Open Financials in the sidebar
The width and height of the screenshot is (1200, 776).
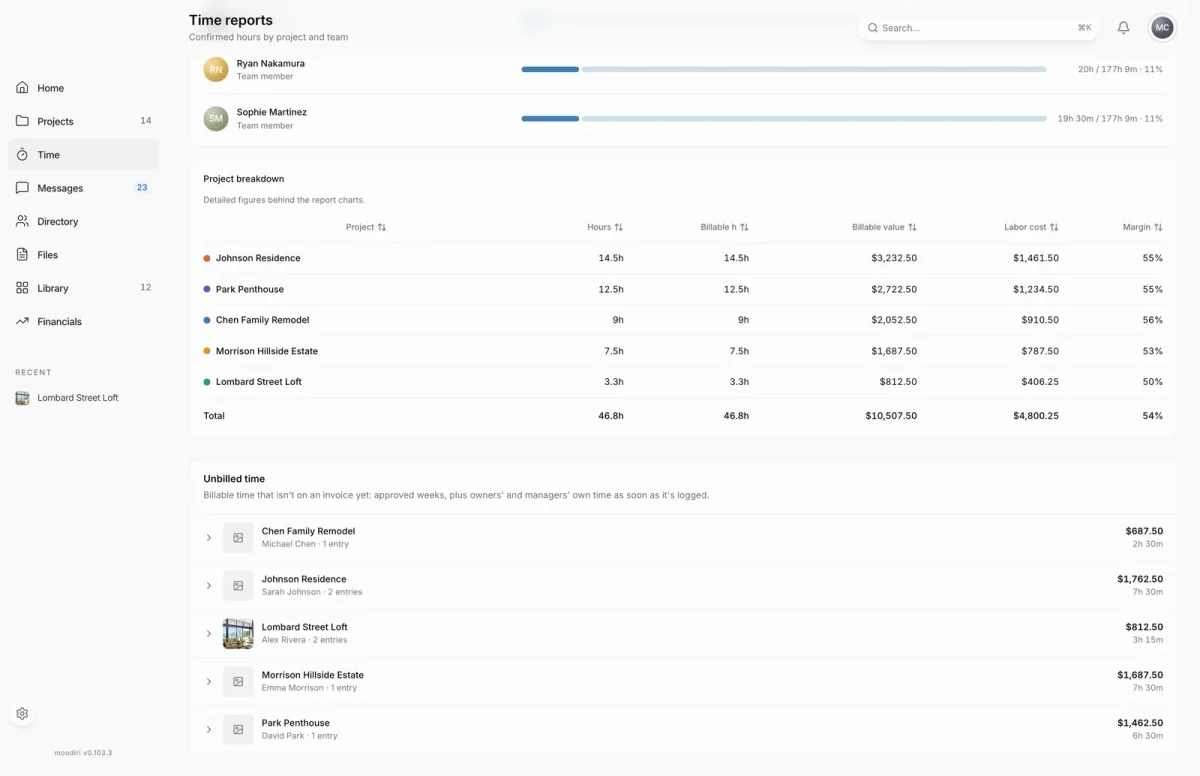click(x=83, y=321)
